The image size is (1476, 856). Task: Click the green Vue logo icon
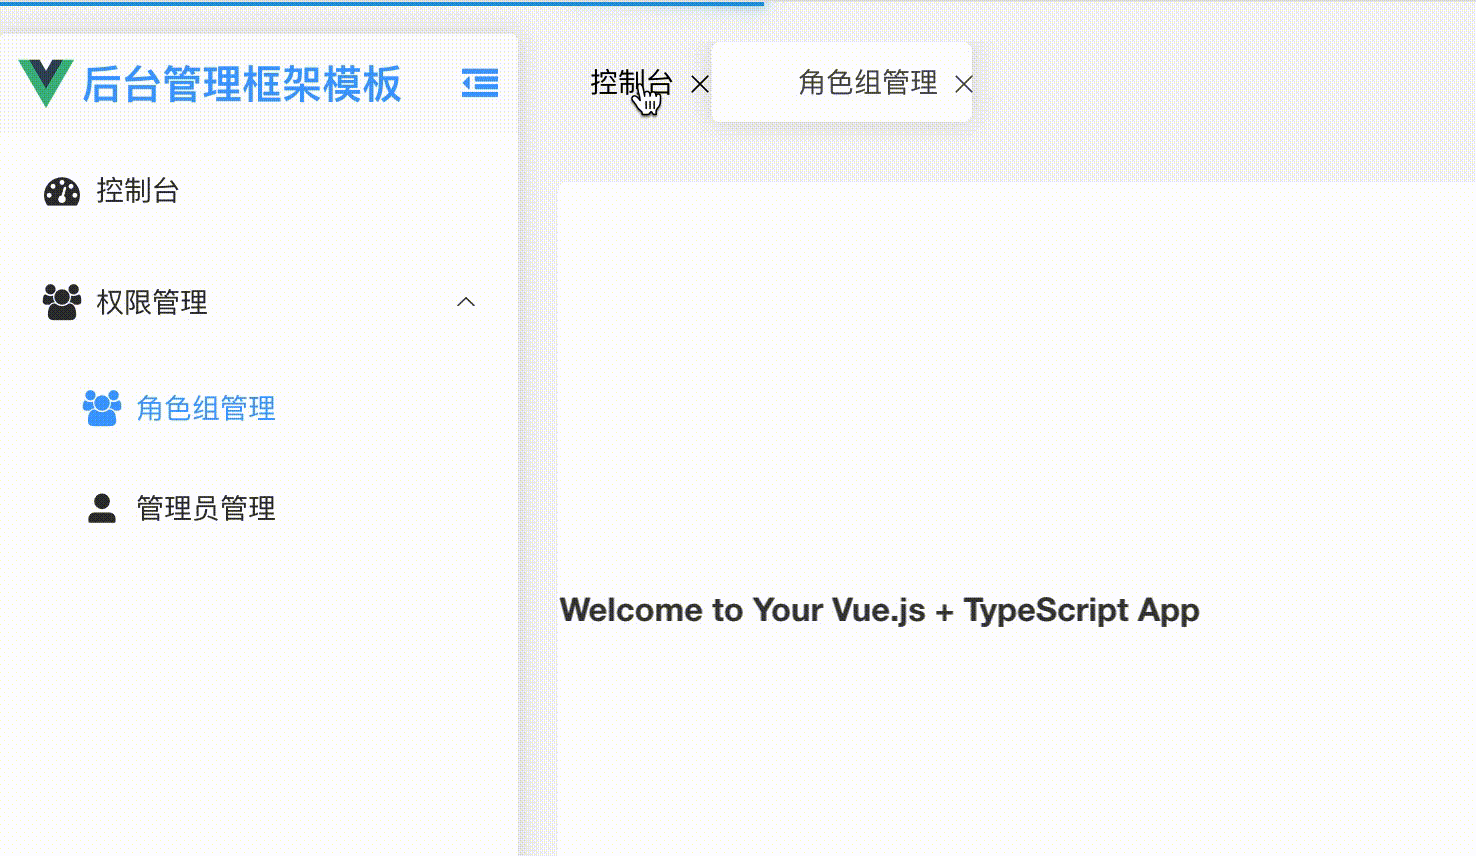[x=46, y=83]
